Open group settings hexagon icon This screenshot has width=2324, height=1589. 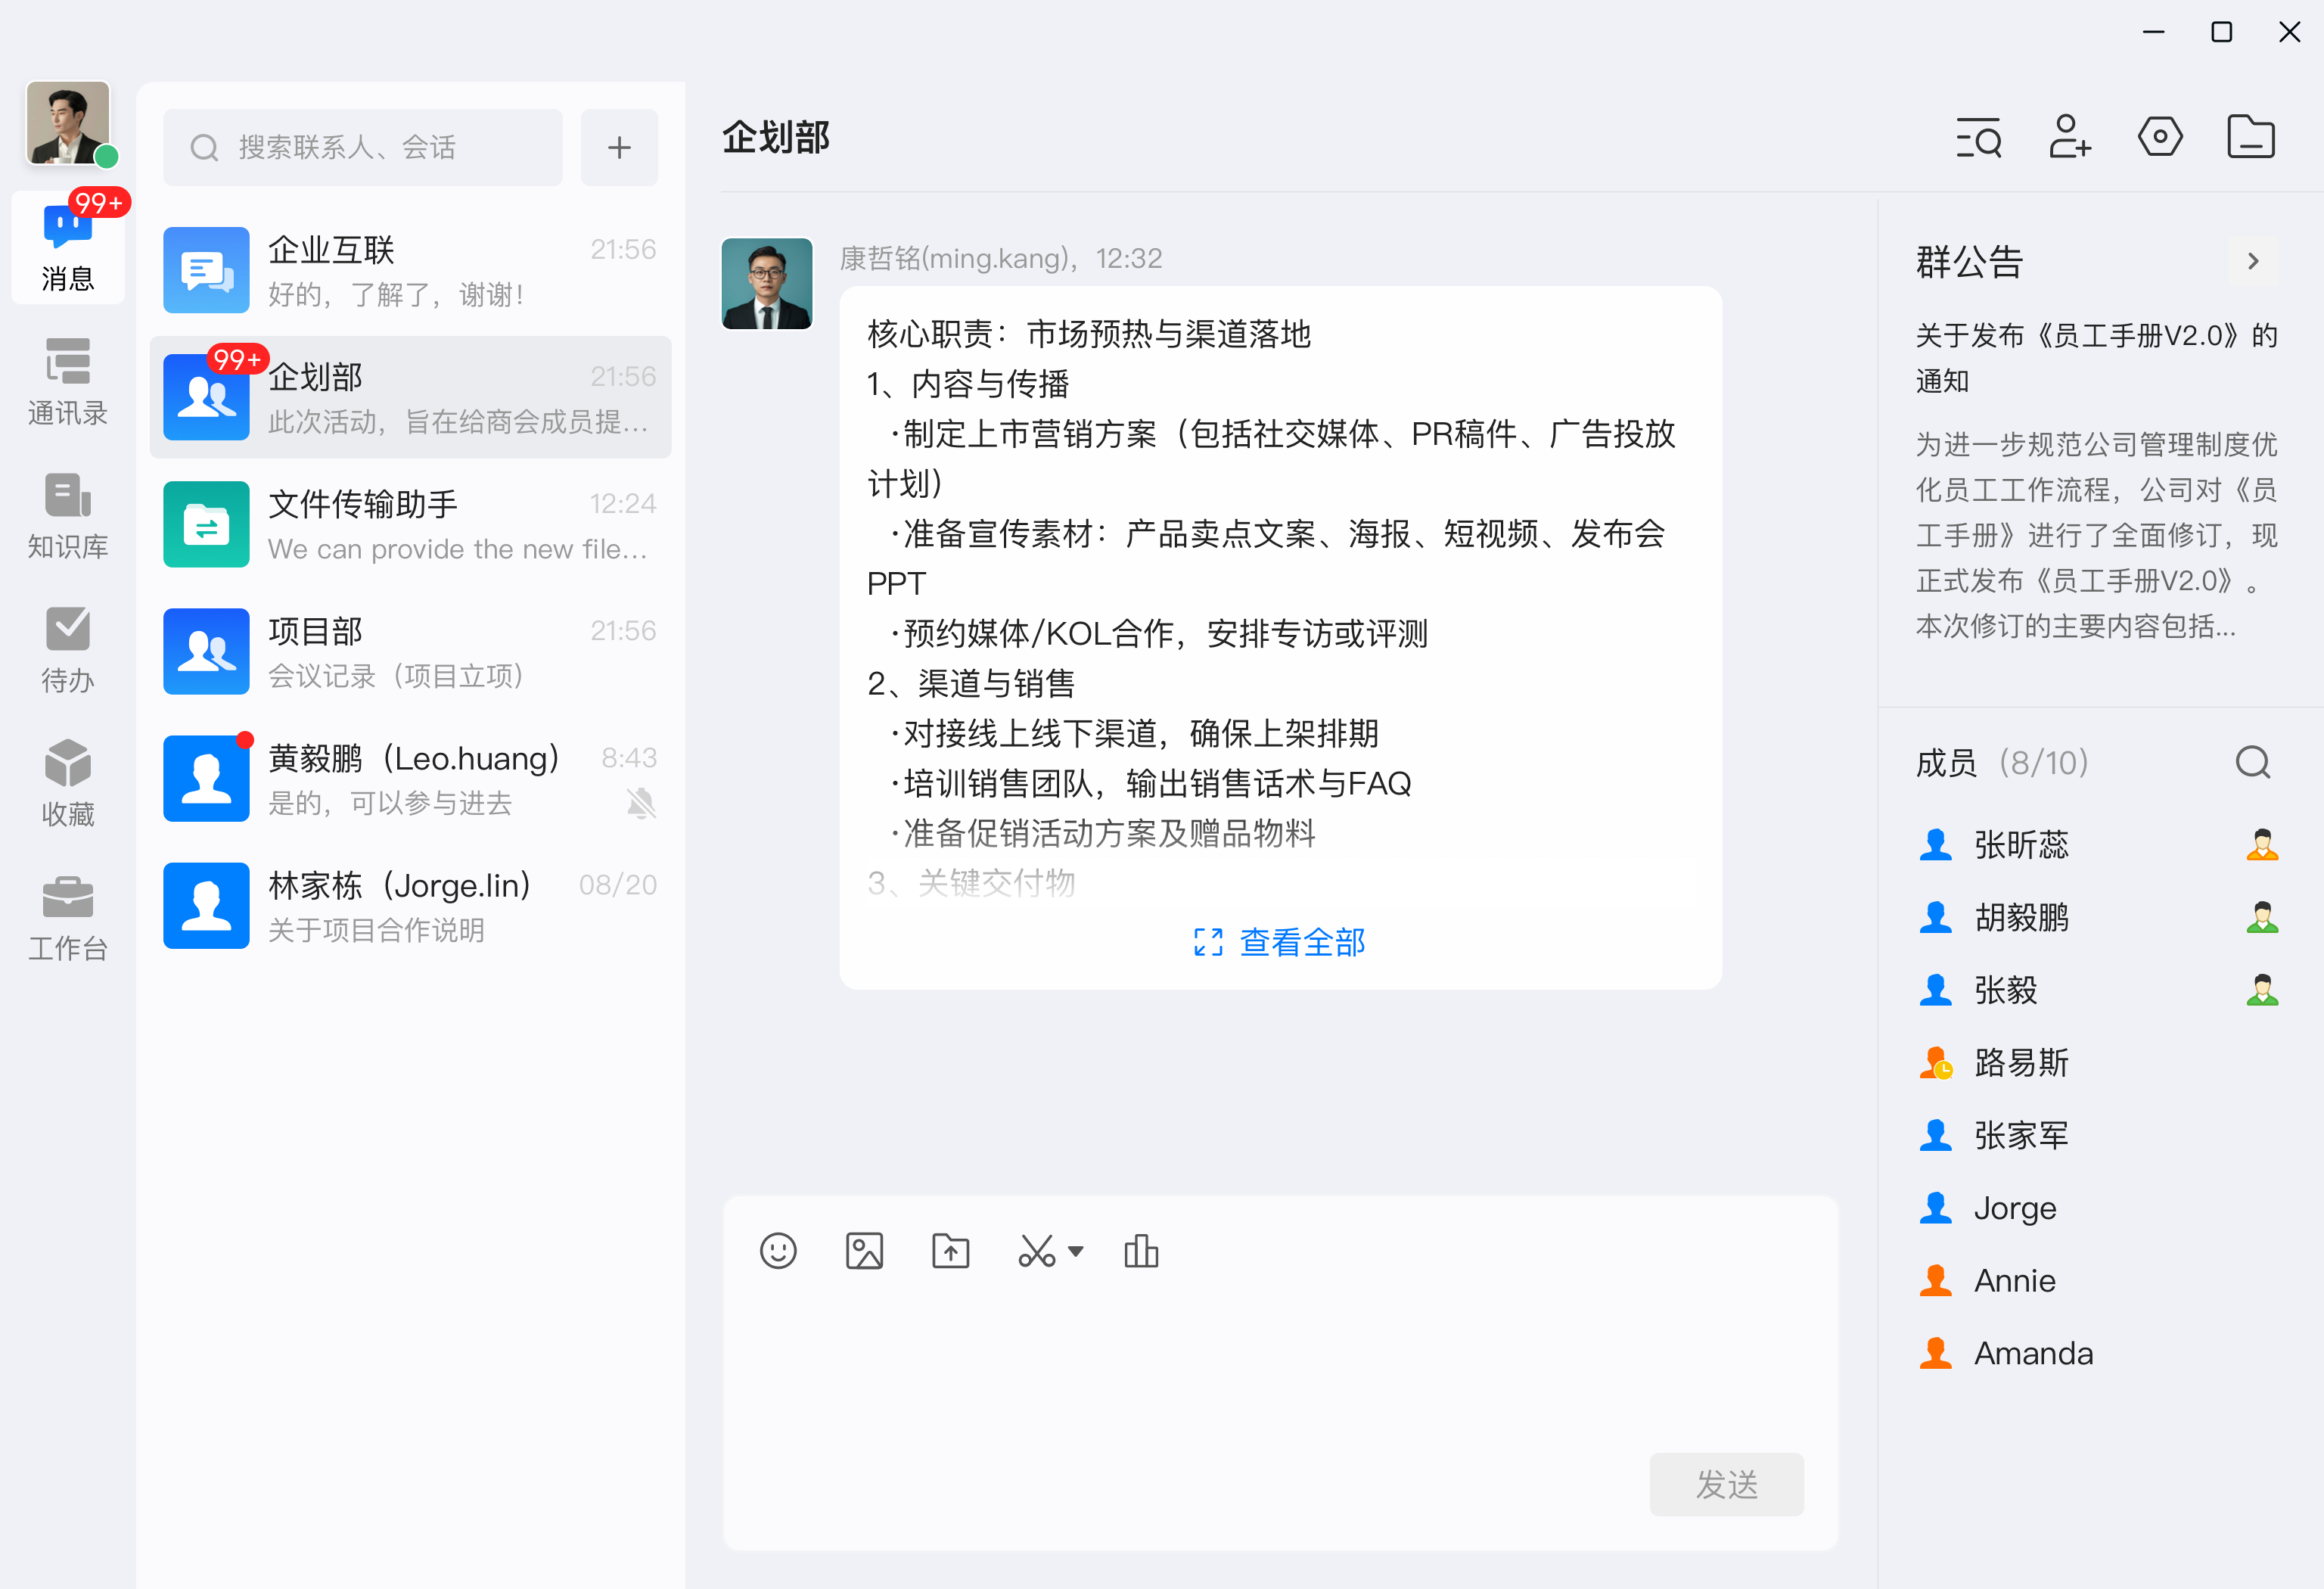[x=2160, y=137]
